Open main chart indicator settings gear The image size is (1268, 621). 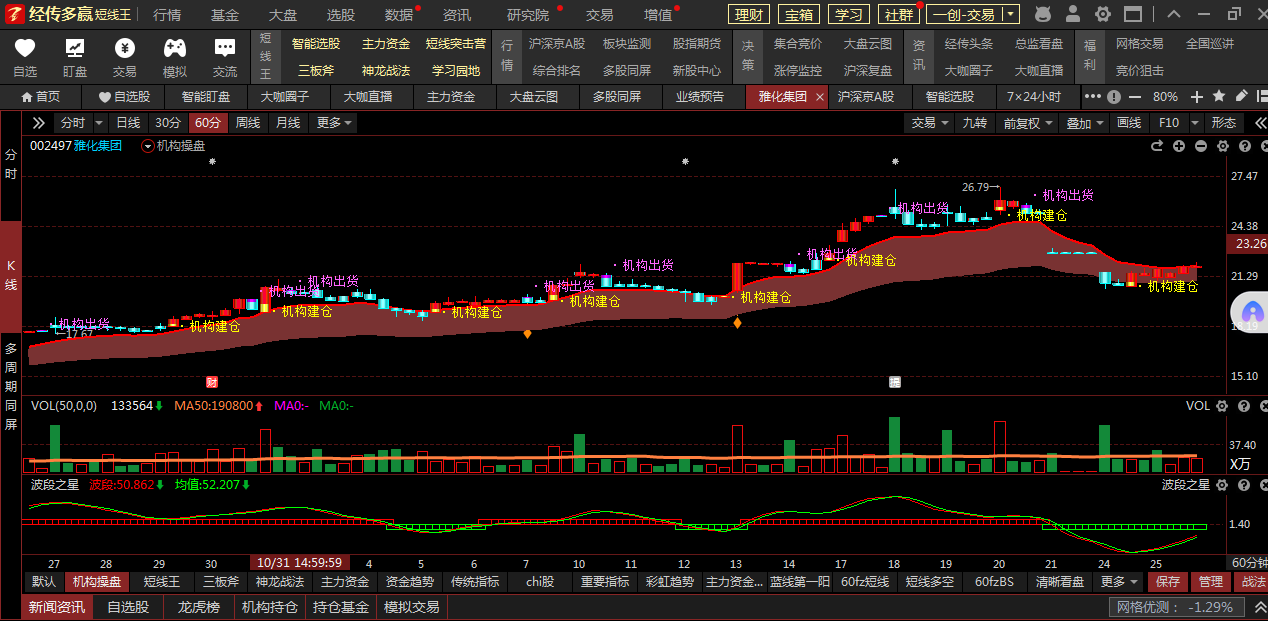point(1223,146)
